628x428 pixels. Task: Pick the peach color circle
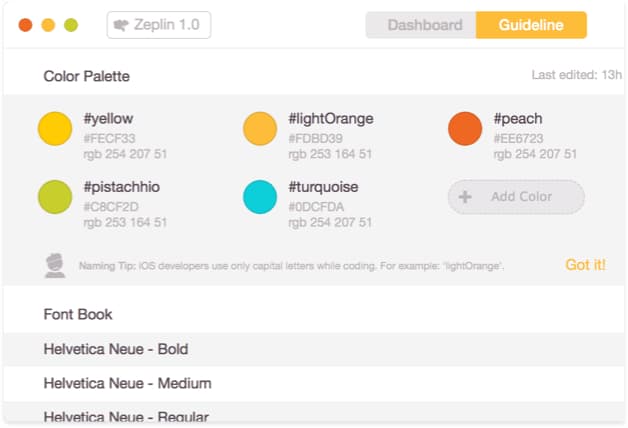tap(465, 129)
